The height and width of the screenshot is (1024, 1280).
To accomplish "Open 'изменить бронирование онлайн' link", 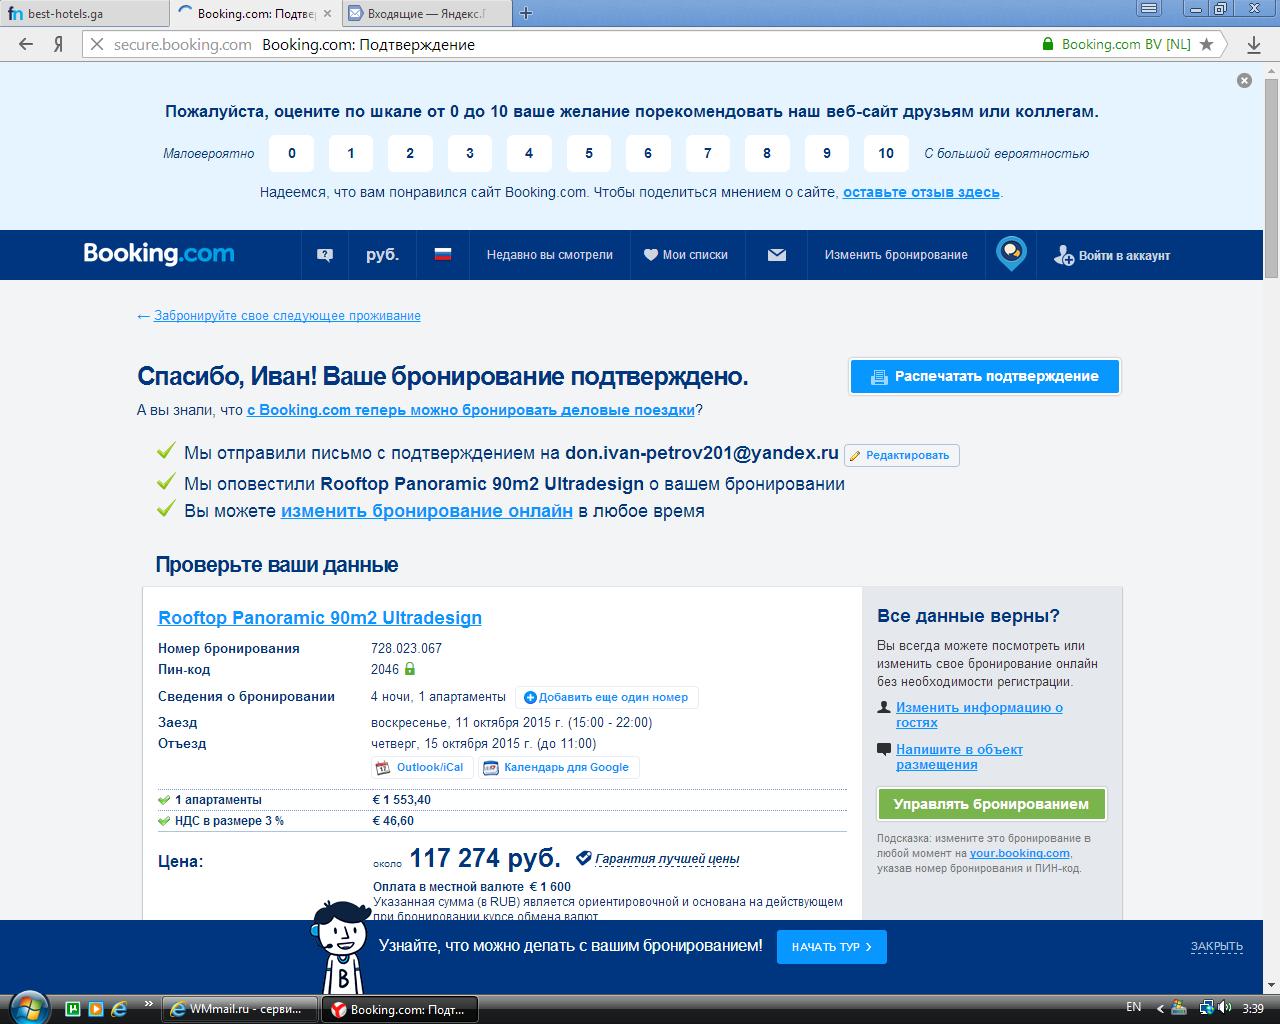I will (x=427, y=511).
